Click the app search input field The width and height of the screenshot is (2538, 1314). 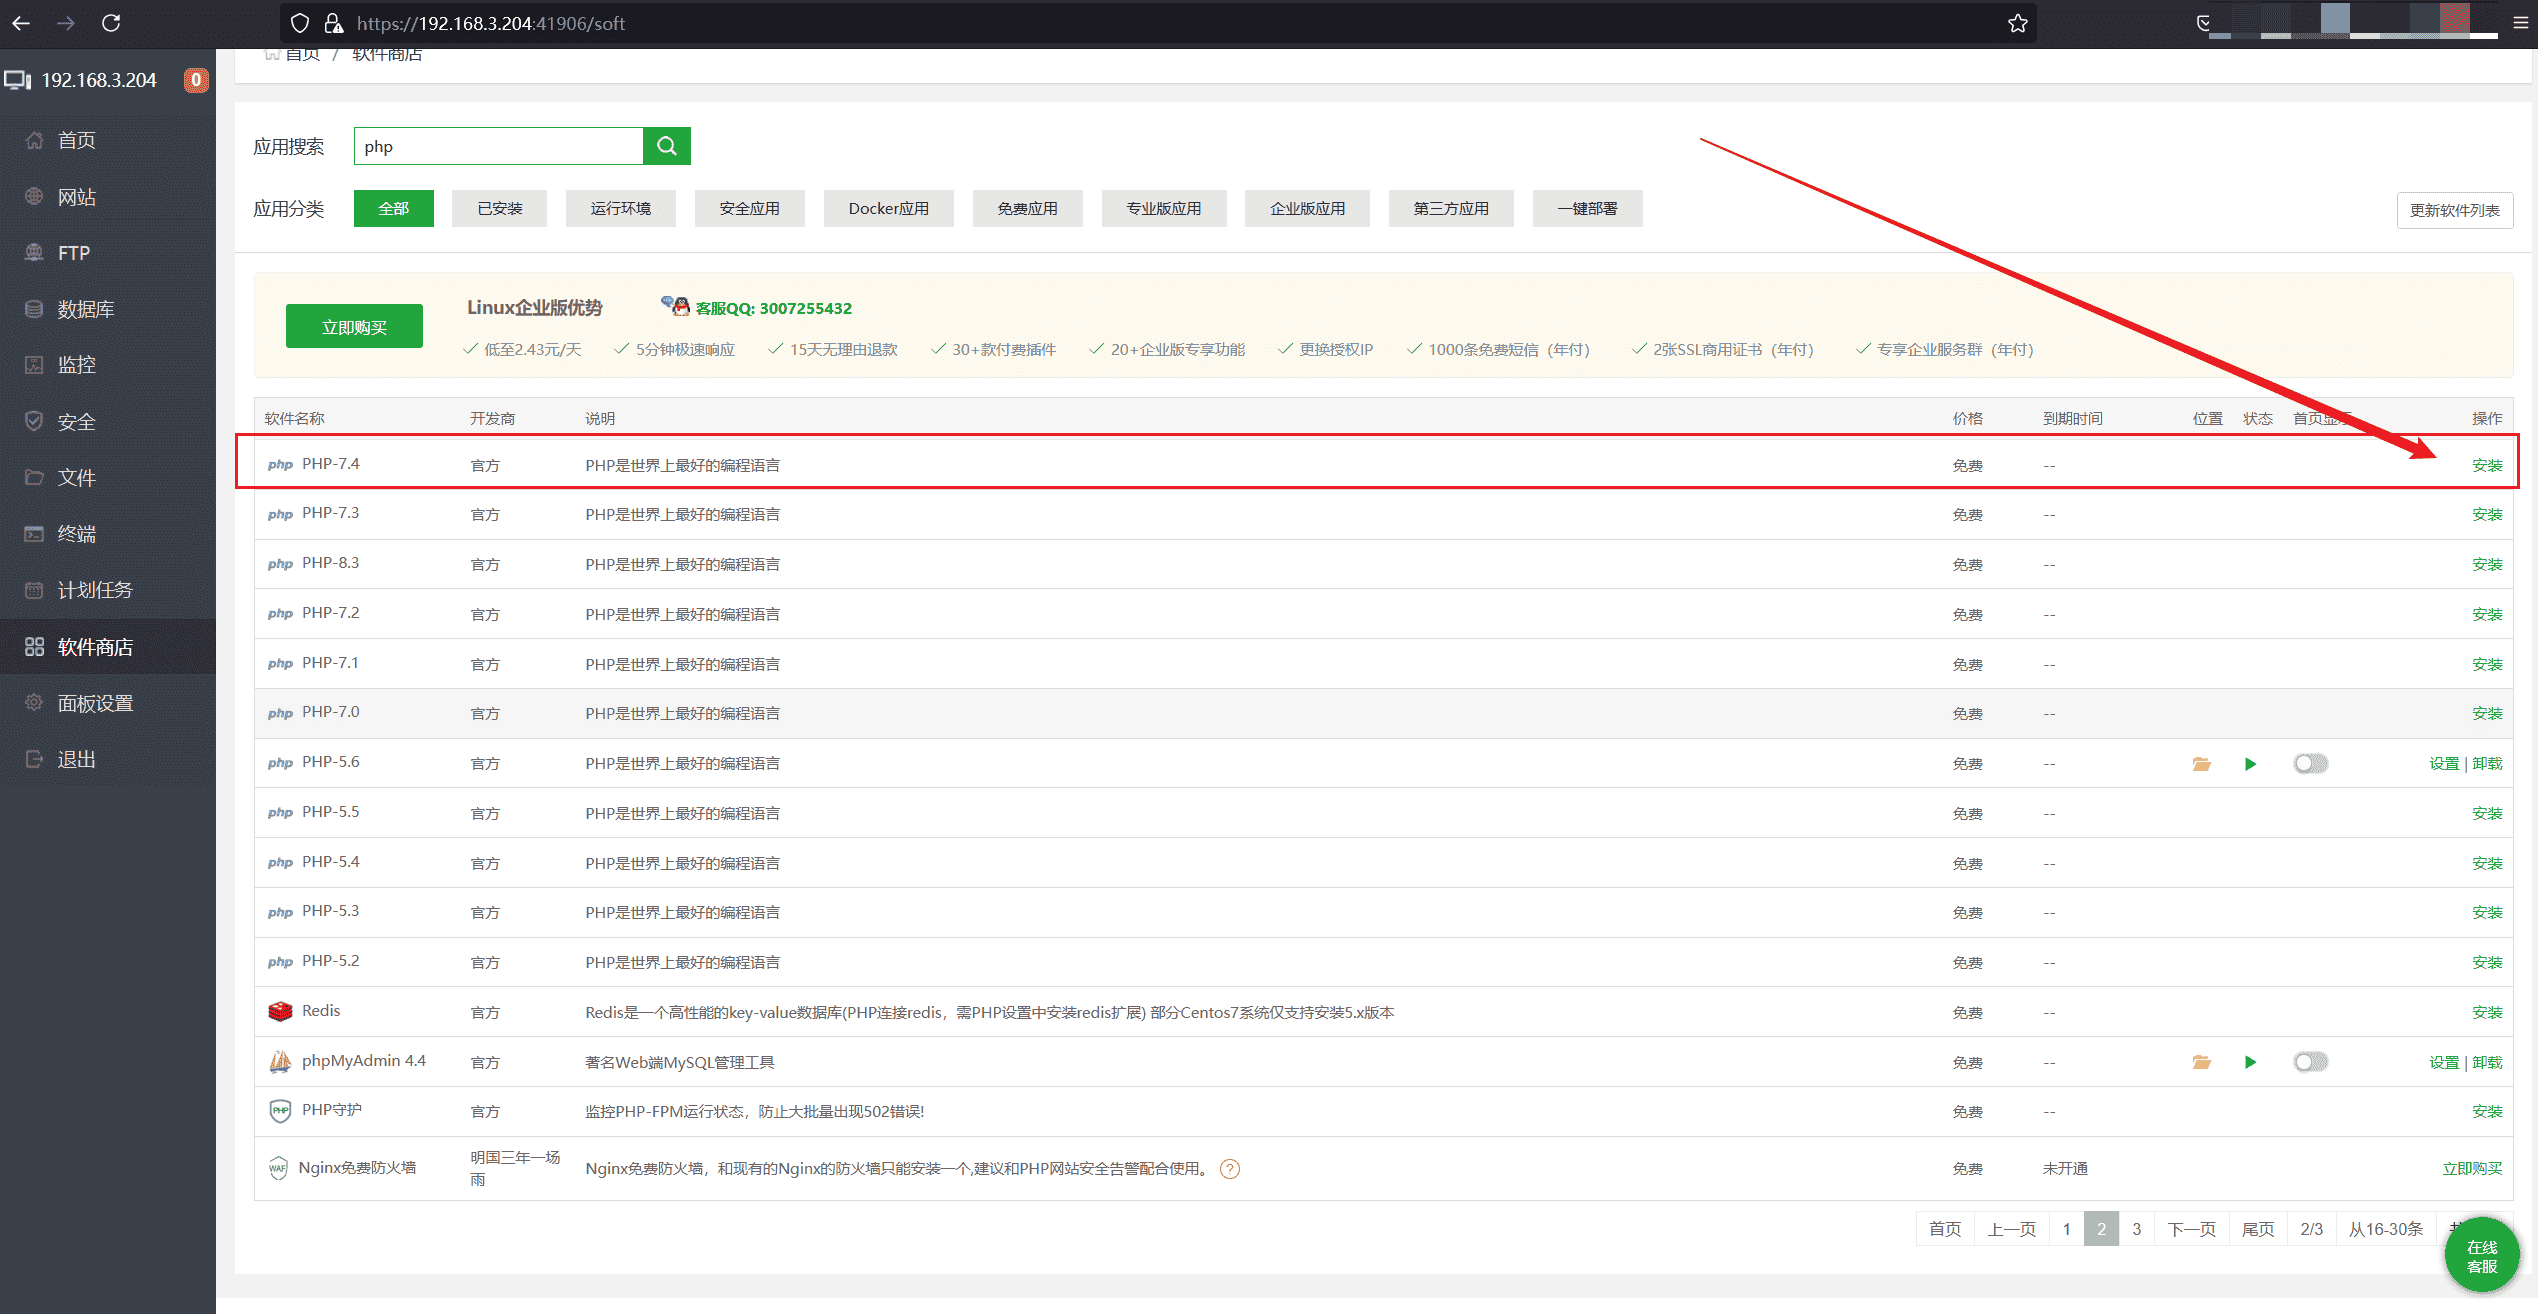pyautogui.click(x=498, y=146)
